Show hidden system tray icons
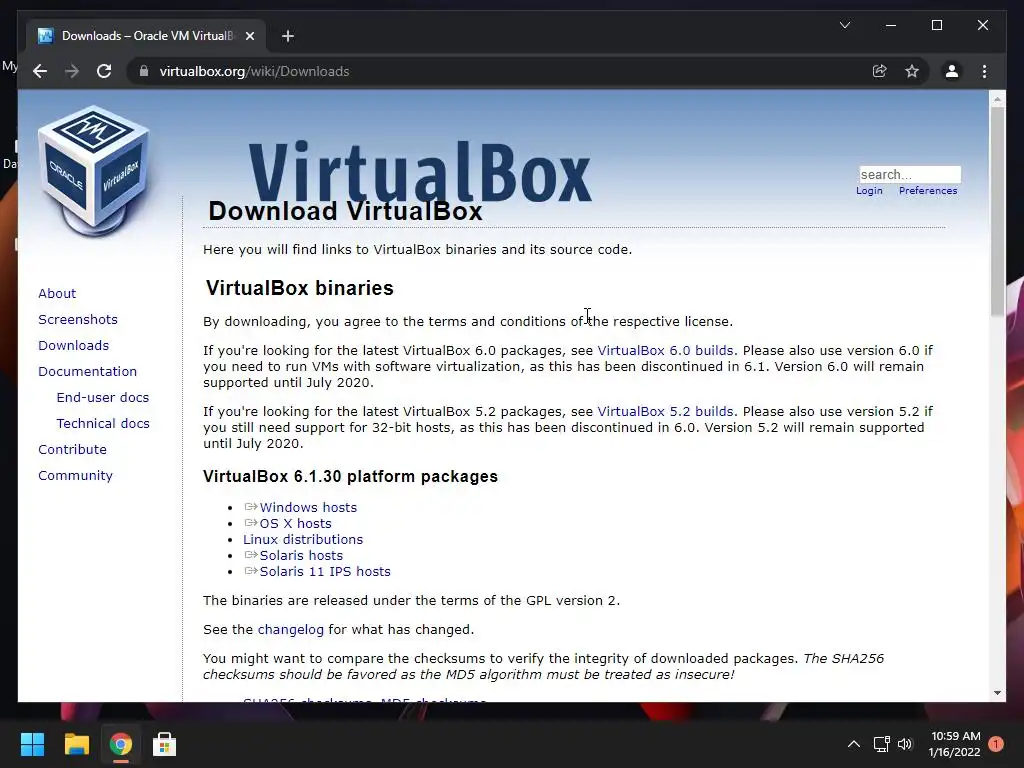The height and width of the screenshot is (768, 1024). (x=854, y=744)
